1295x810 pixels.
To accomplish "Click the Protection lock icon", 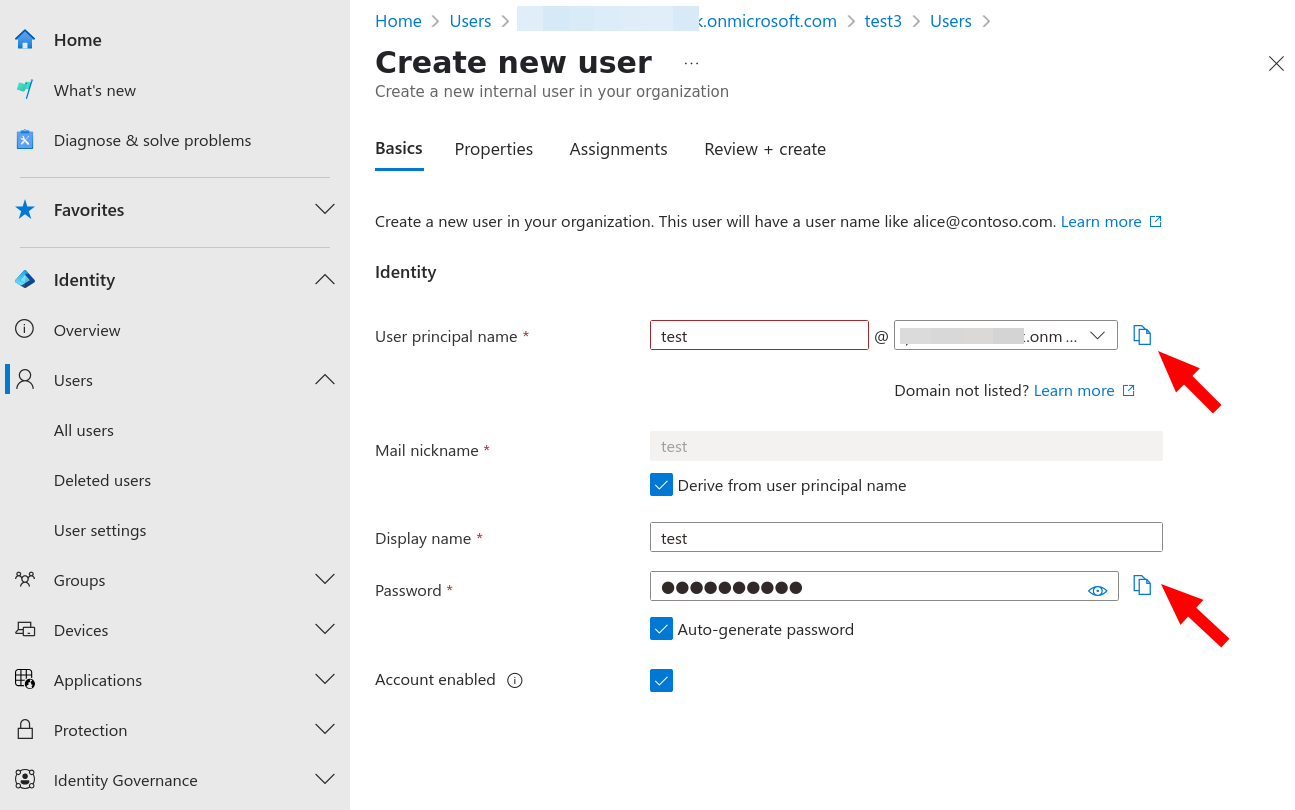I will coord(25,730).
